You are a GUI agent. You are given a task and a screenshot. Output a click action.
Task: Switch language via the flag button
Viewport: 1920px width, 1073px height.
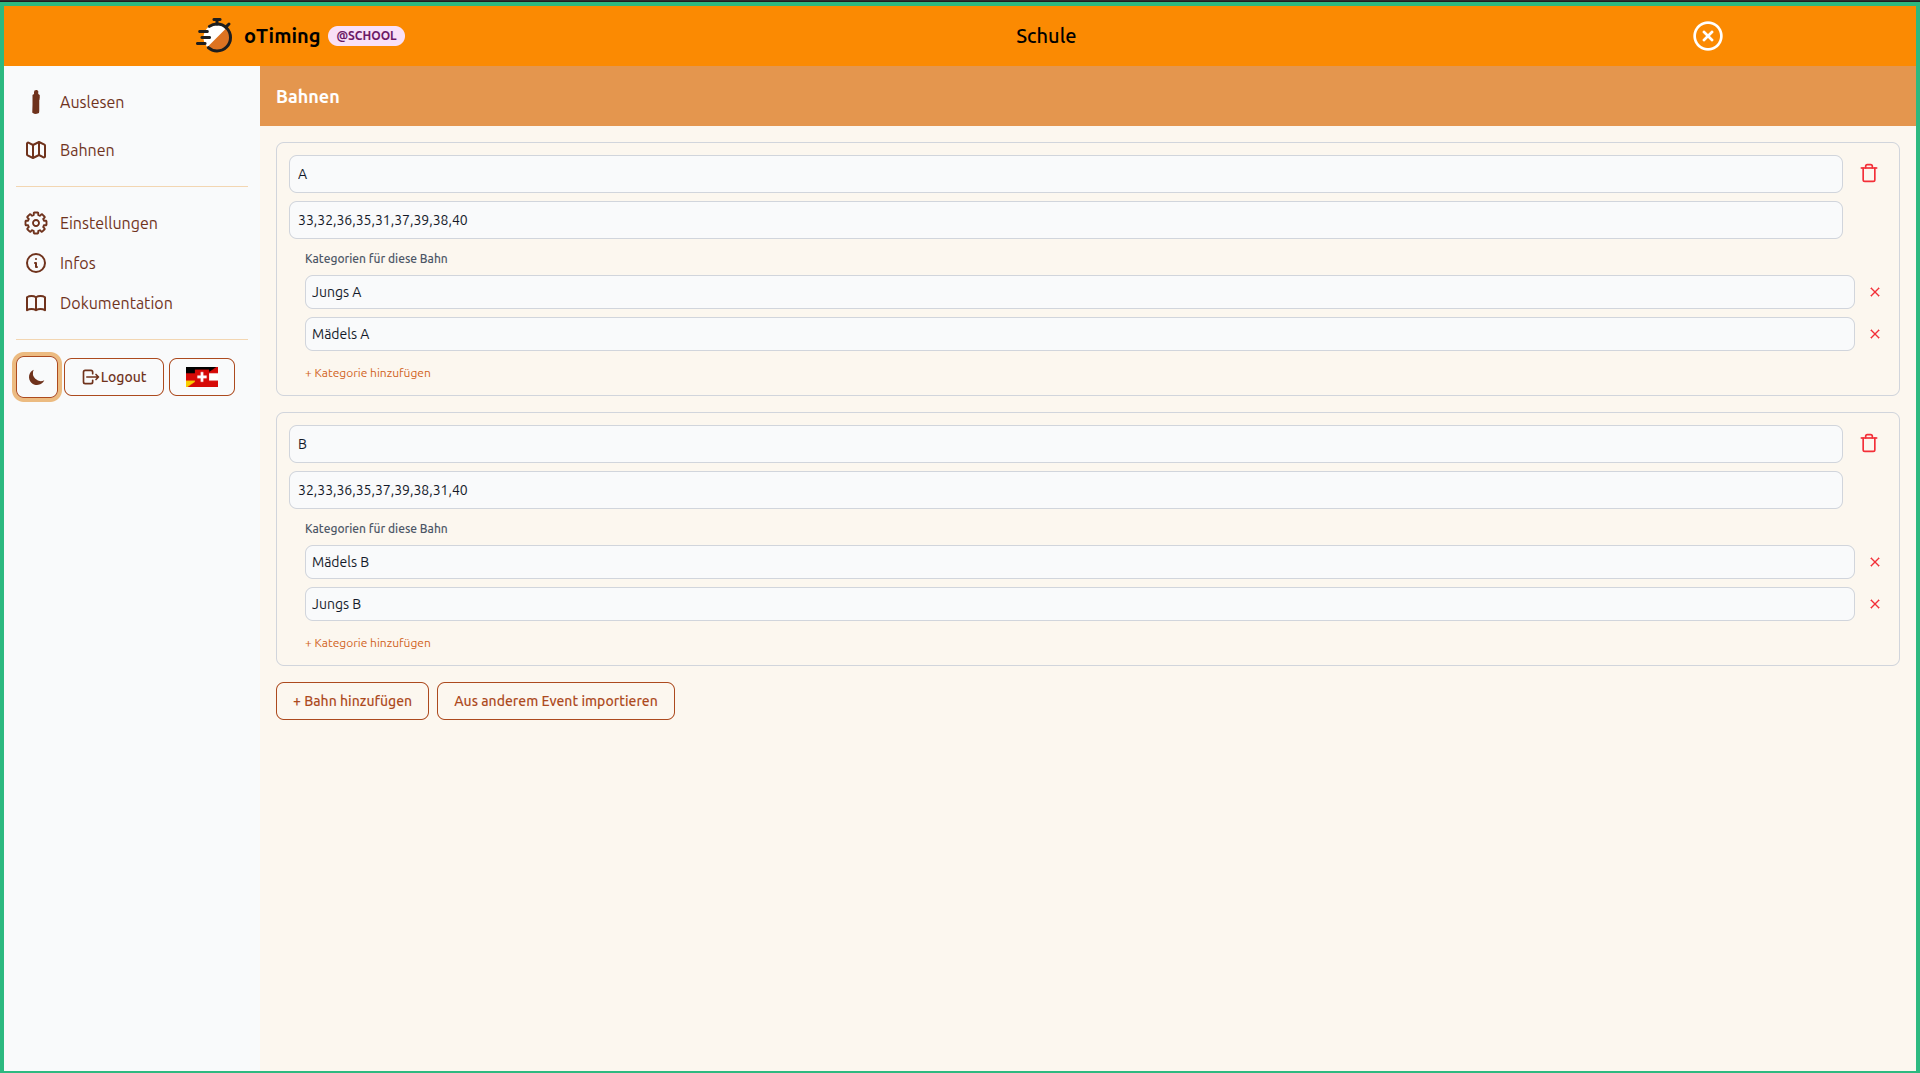[x=202, y=377]
